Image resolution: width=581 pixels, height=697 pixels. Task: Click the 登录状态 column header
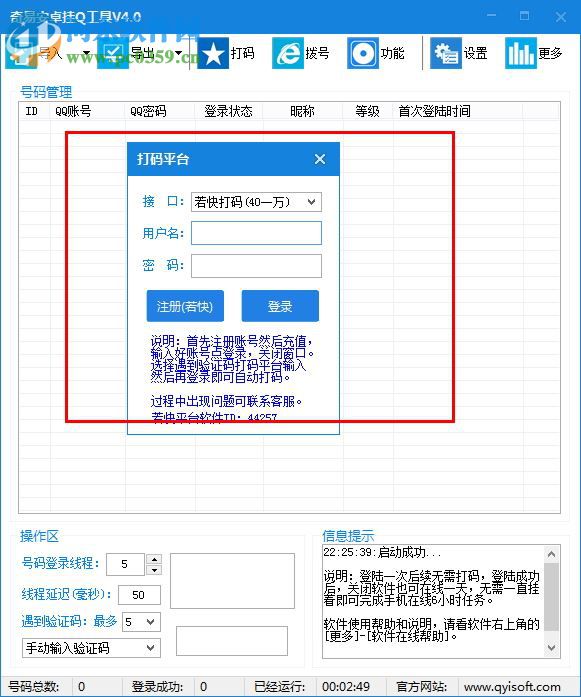[x=228, y=111]
